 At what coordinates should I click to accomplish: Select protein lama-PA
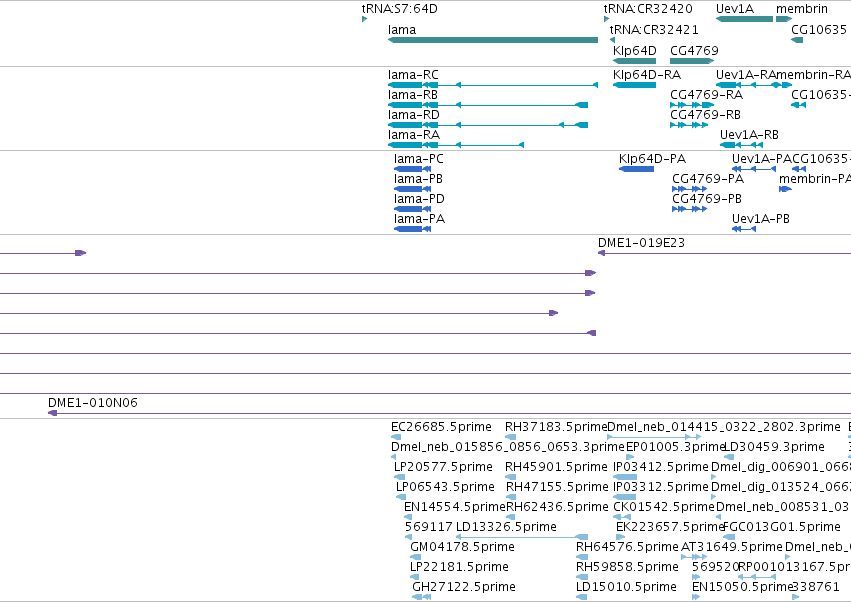pos(412,229)
